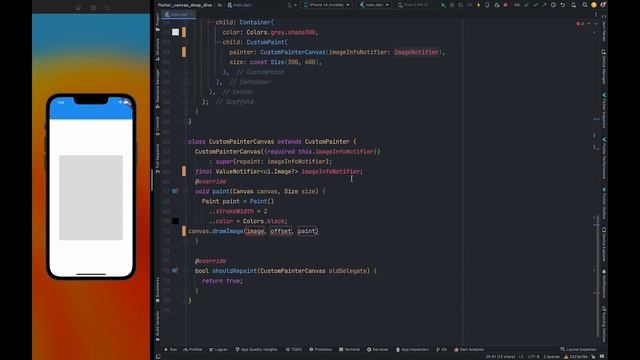Collapse the paint method fold marker
This screenshot has width=640, height=360.
pos(186,191)
